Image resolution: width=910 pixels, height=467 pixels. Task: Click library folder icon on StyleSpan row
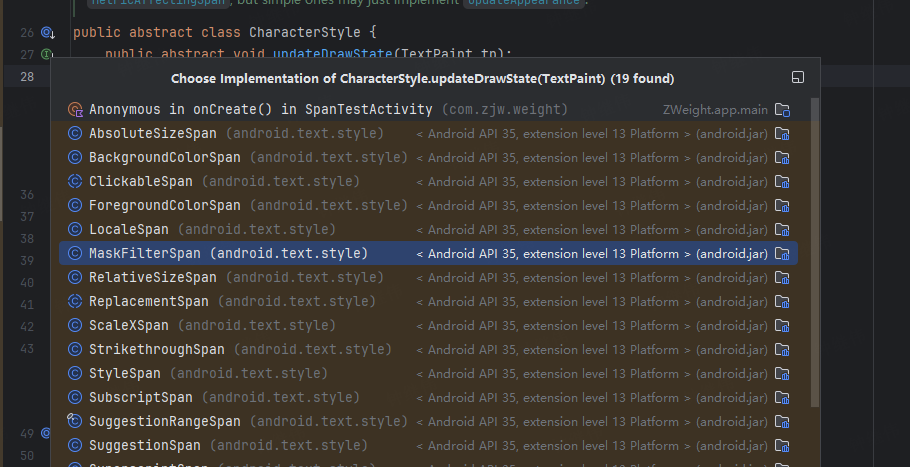click(782, 373)
